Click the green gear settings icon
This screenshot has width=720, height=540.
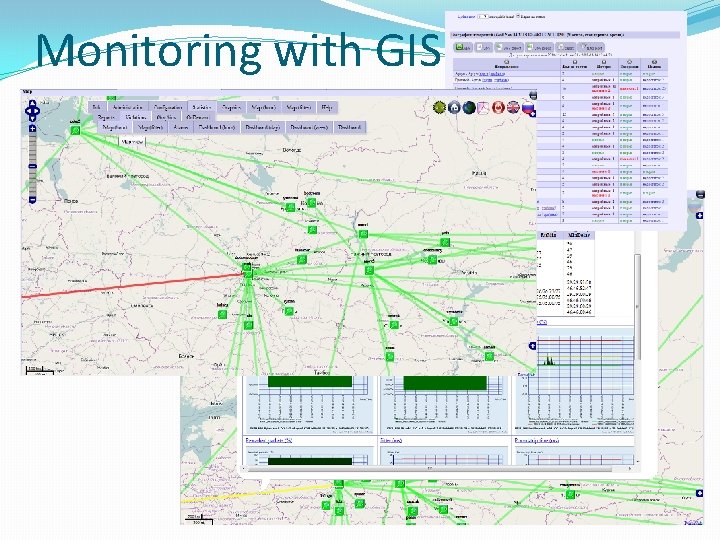click(x=439, y=107)
